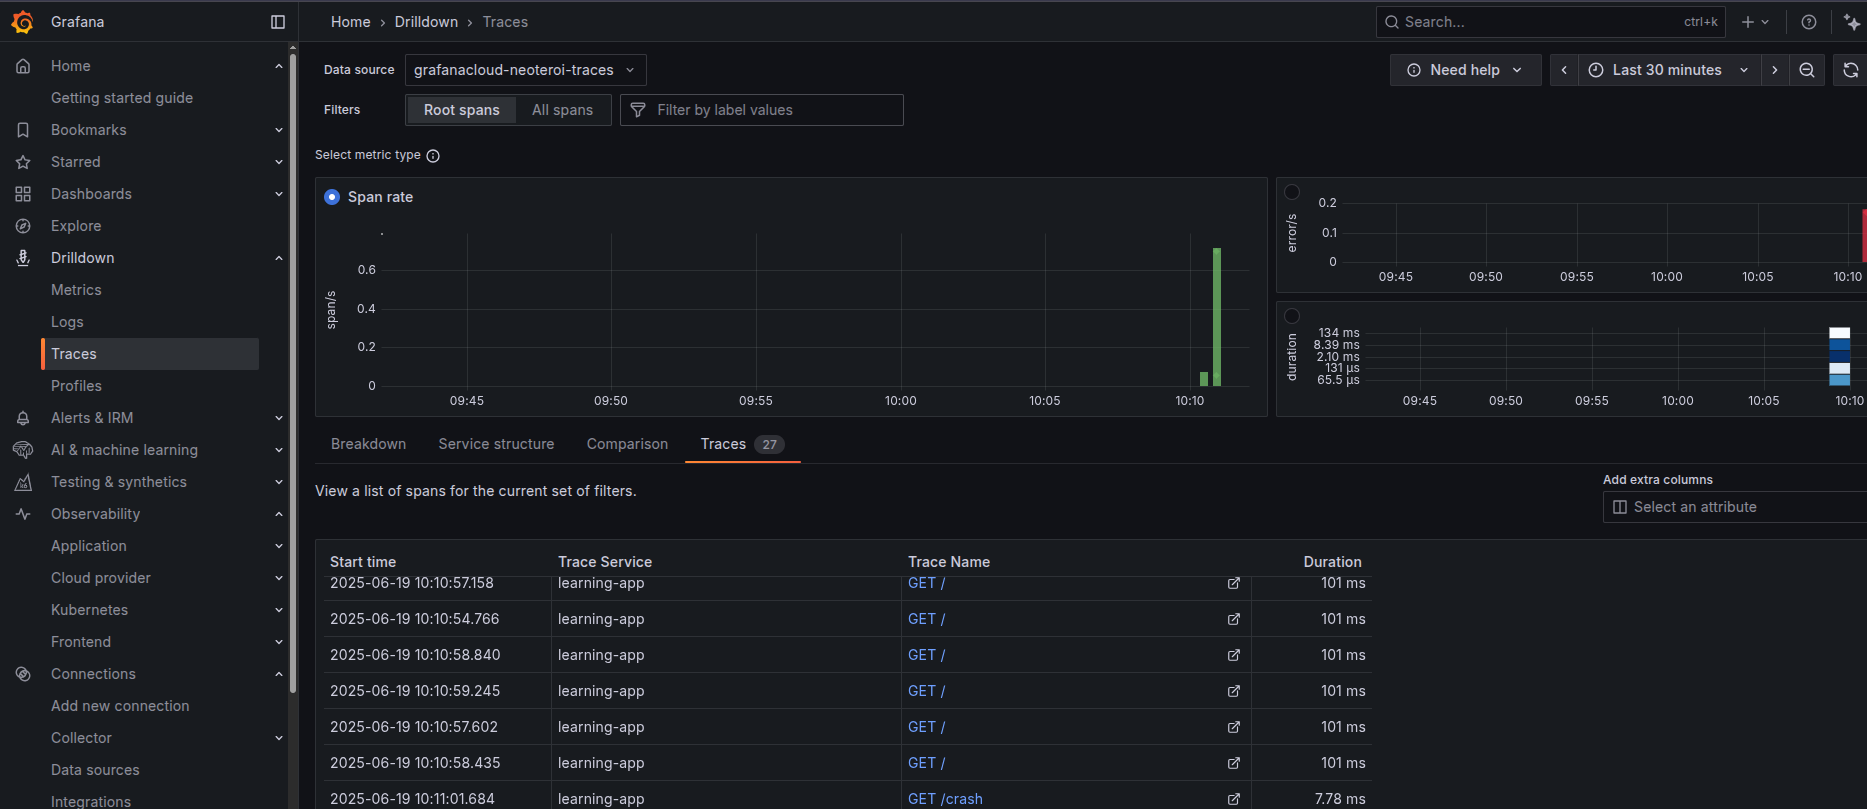Switch to the Service structure tab
This screenshot has height=809, width=1867.
coord(496,444)
